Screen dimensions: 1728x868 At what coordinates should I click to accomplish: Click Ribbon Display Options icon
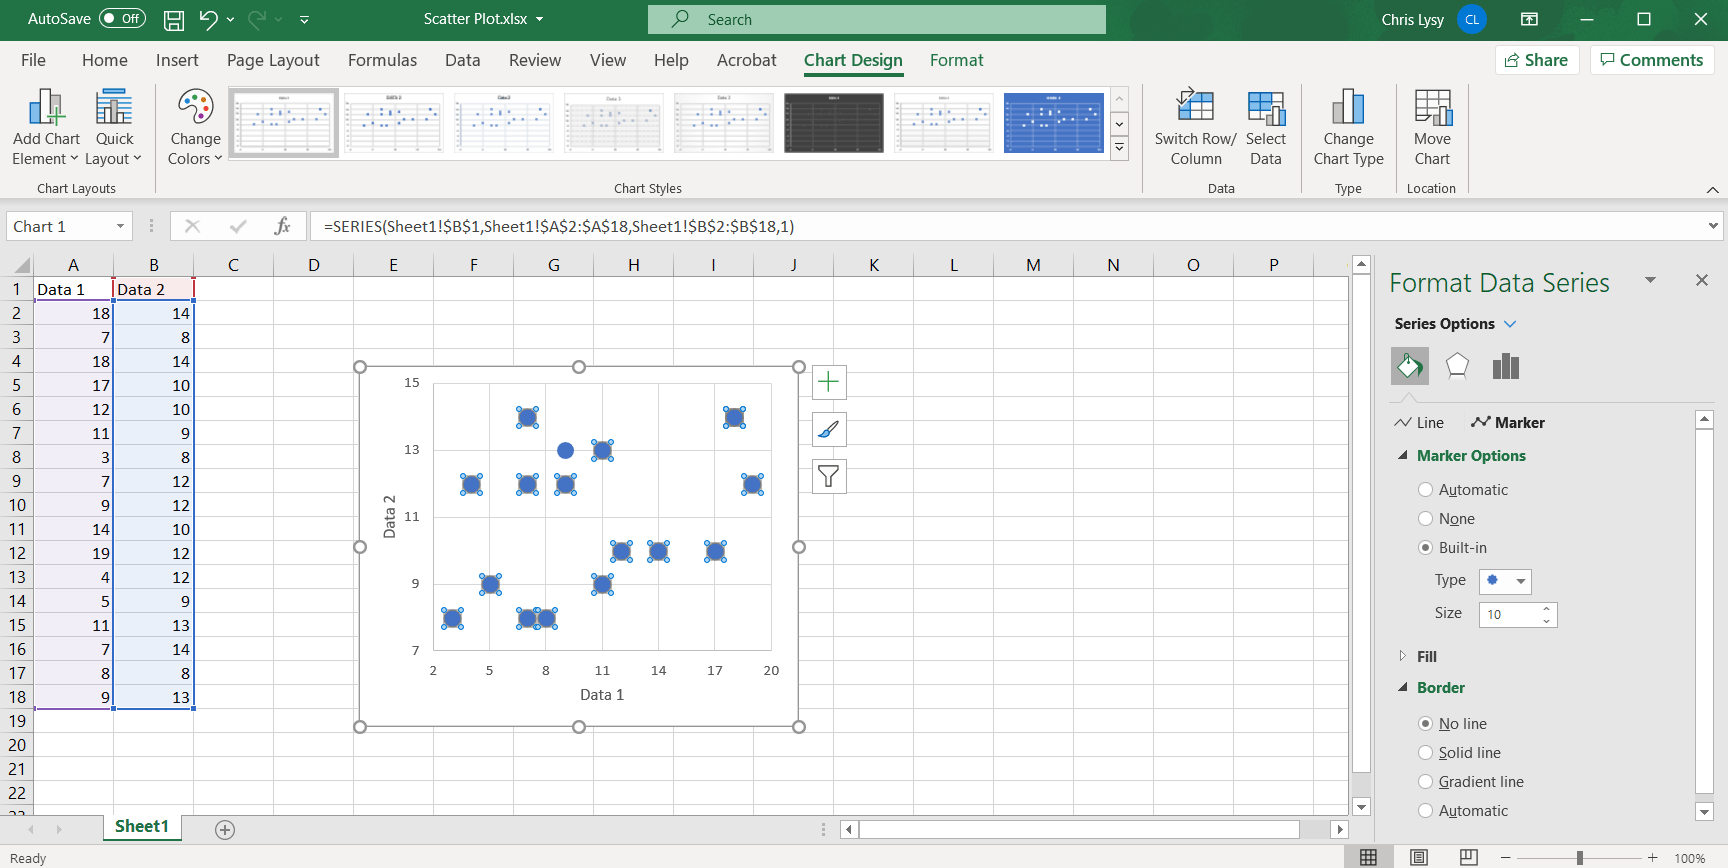1529,19
